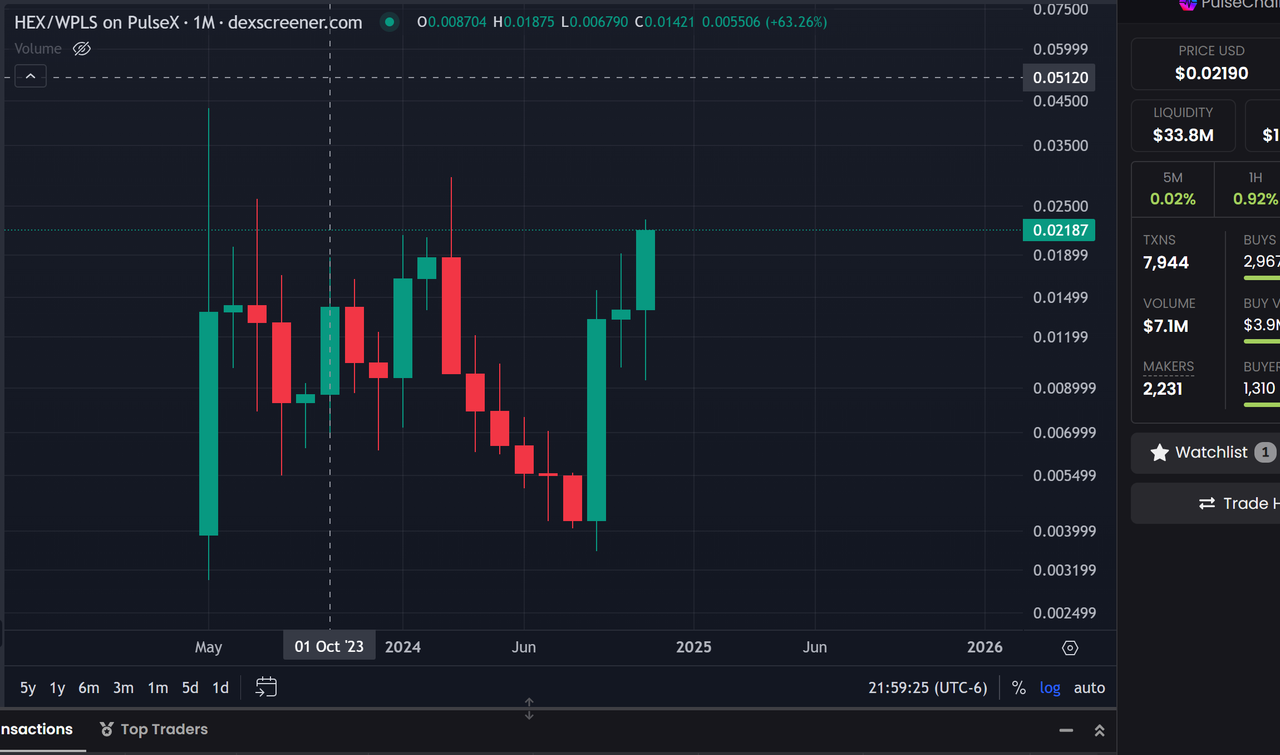Click the green market status dot
This screenshot has width=1280, height=755.
coord(389,22)
